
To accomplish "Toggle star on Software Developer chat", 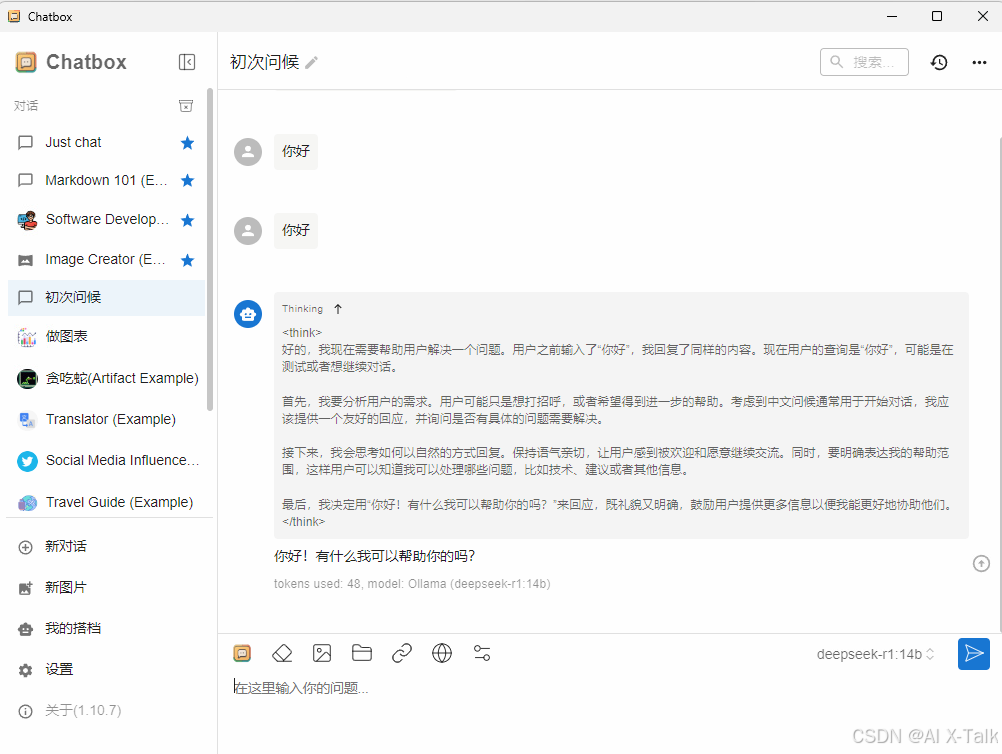I will coord(187,220).
